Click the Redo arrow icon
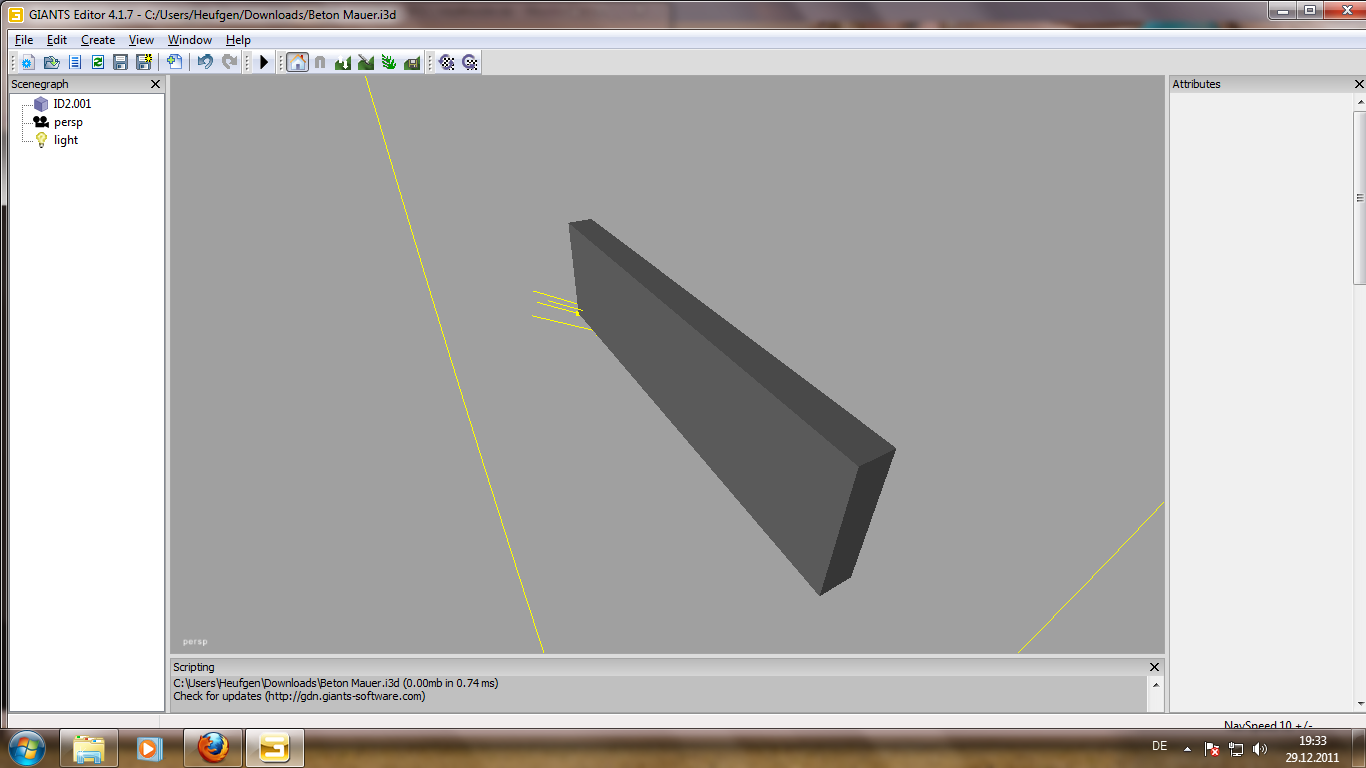 click(x=229, y=62)
